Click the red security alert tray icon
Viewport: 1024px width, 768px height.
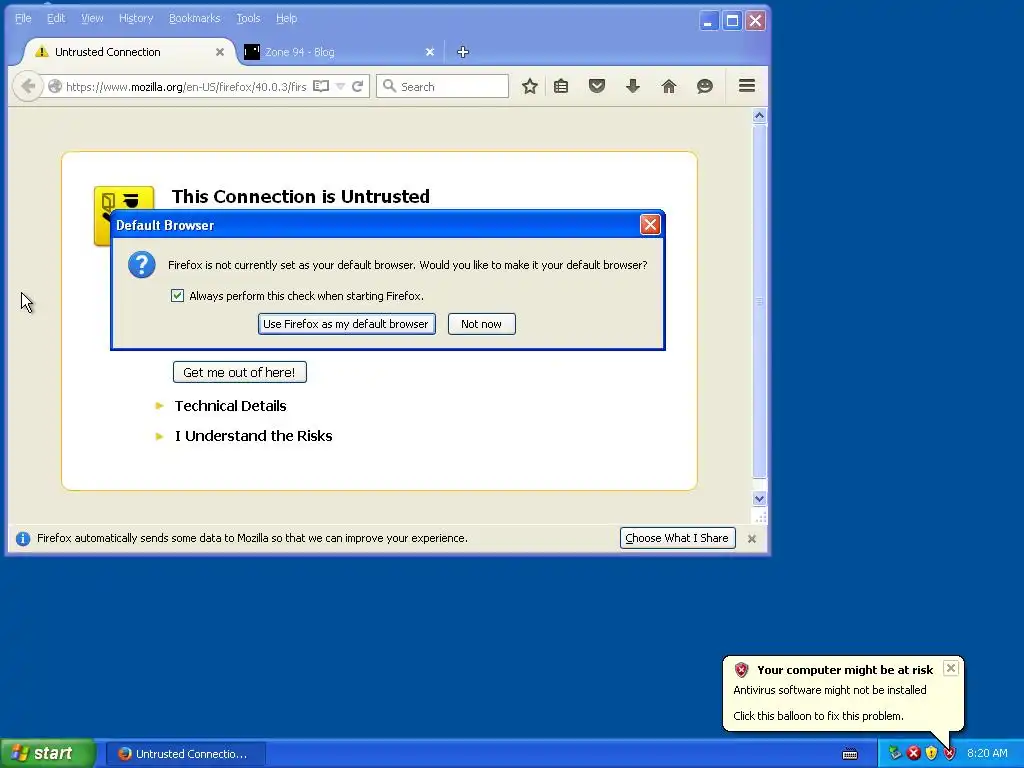(x=950, y=753)
